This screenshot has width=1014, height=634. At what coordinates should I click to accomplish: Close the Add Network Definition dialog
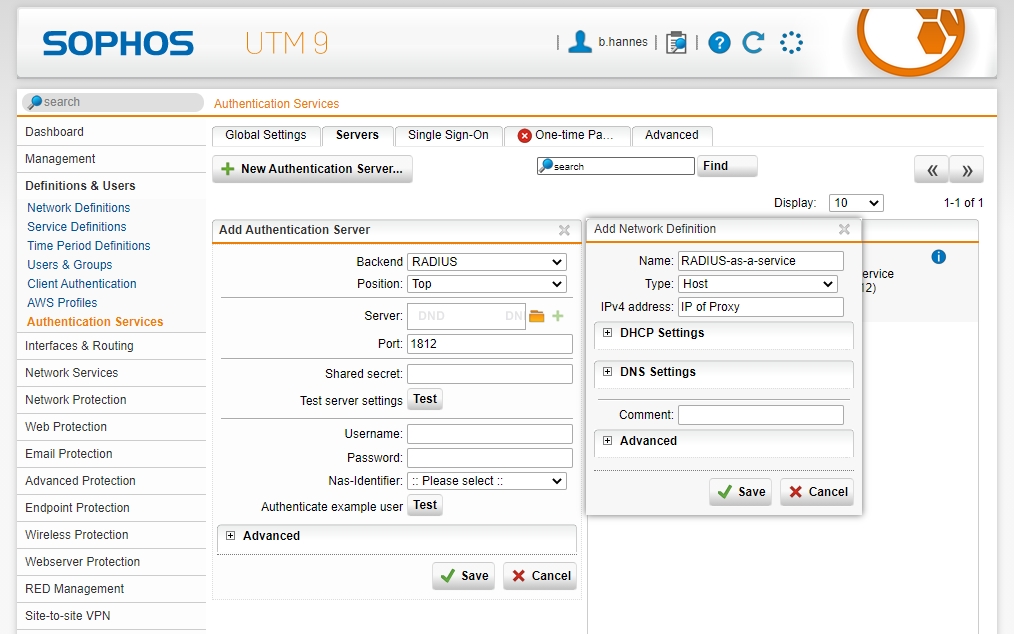click(x=844, y=229)
